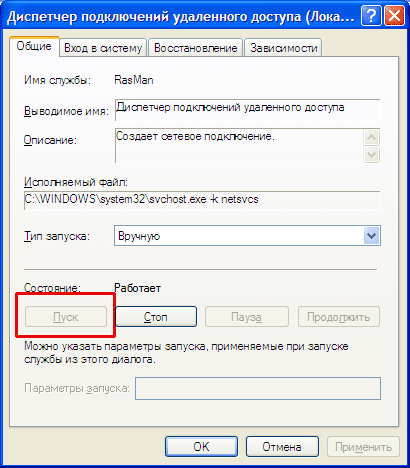Click the Продолжить button

(338, 316)
